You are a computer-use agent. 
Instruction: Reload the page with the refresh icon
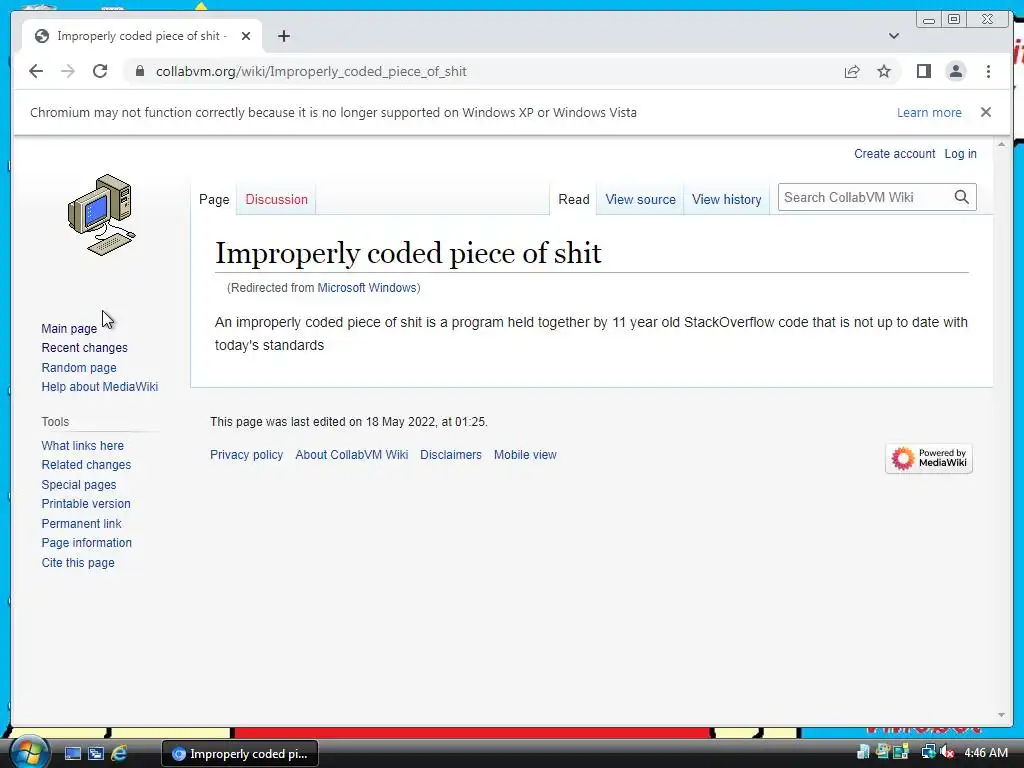pyautogui.click(x=100, y=71)
